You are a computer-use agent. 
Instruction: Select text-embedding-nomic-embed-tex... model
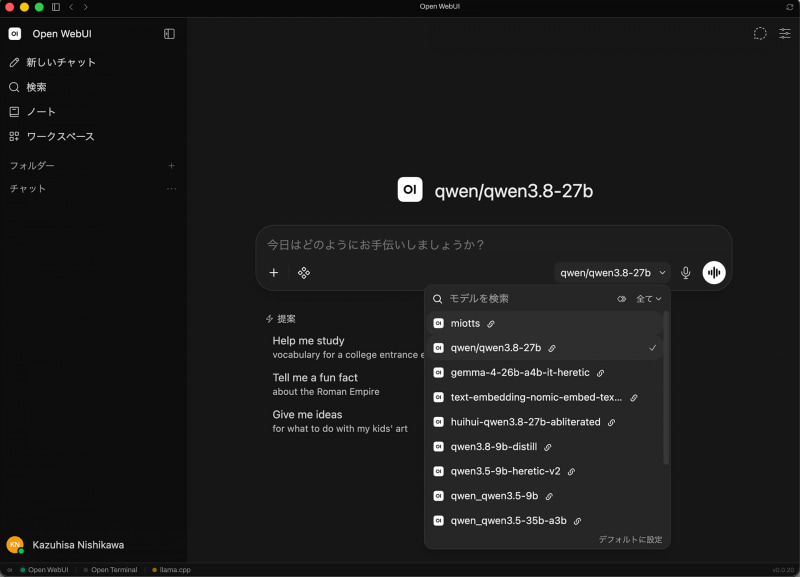coord(545,397)
